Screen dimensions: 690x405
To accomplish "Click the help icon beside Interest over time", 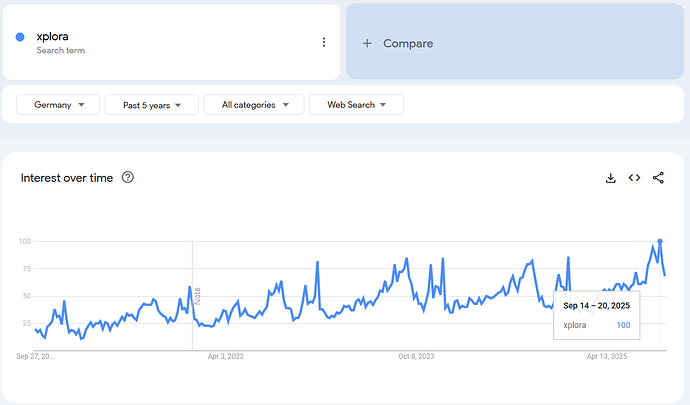I will [127, 178].
